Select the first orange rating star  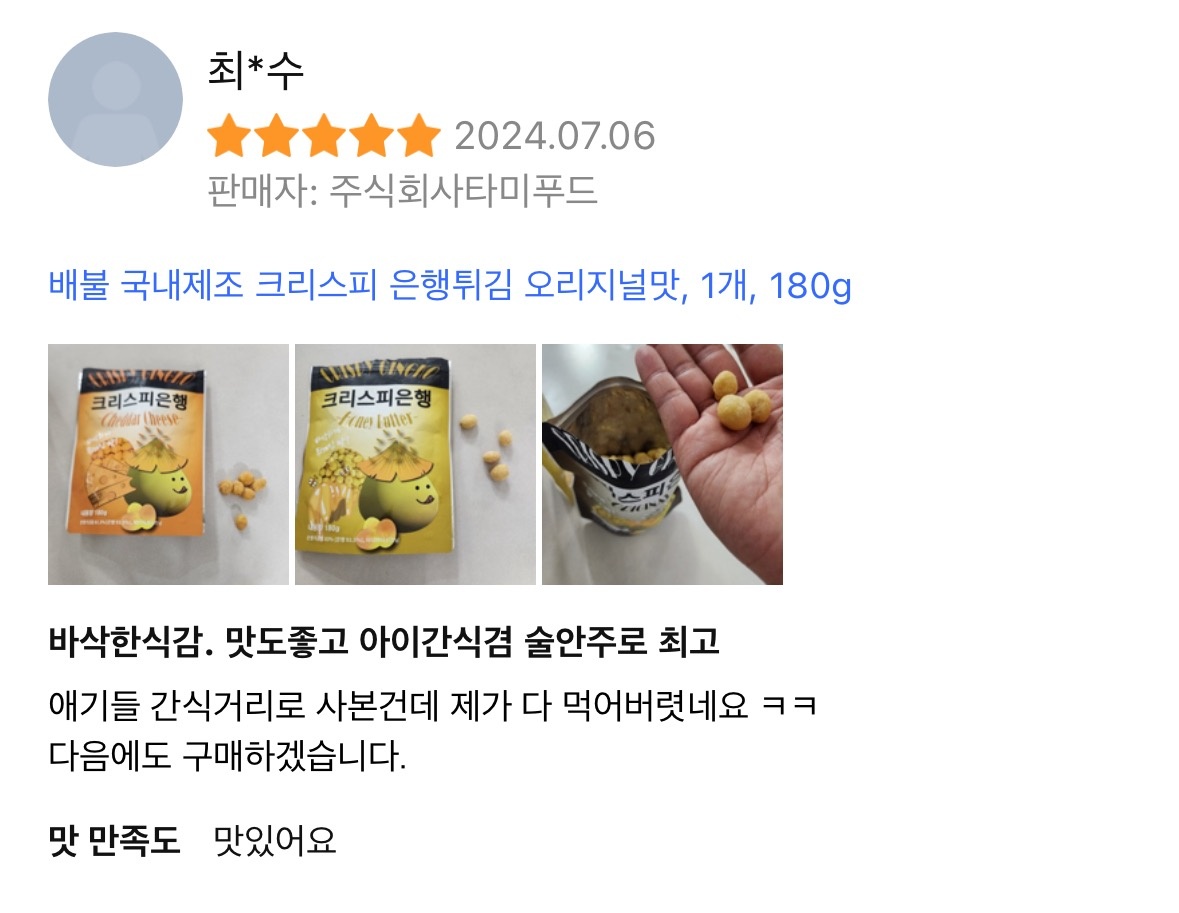(230, 135)
